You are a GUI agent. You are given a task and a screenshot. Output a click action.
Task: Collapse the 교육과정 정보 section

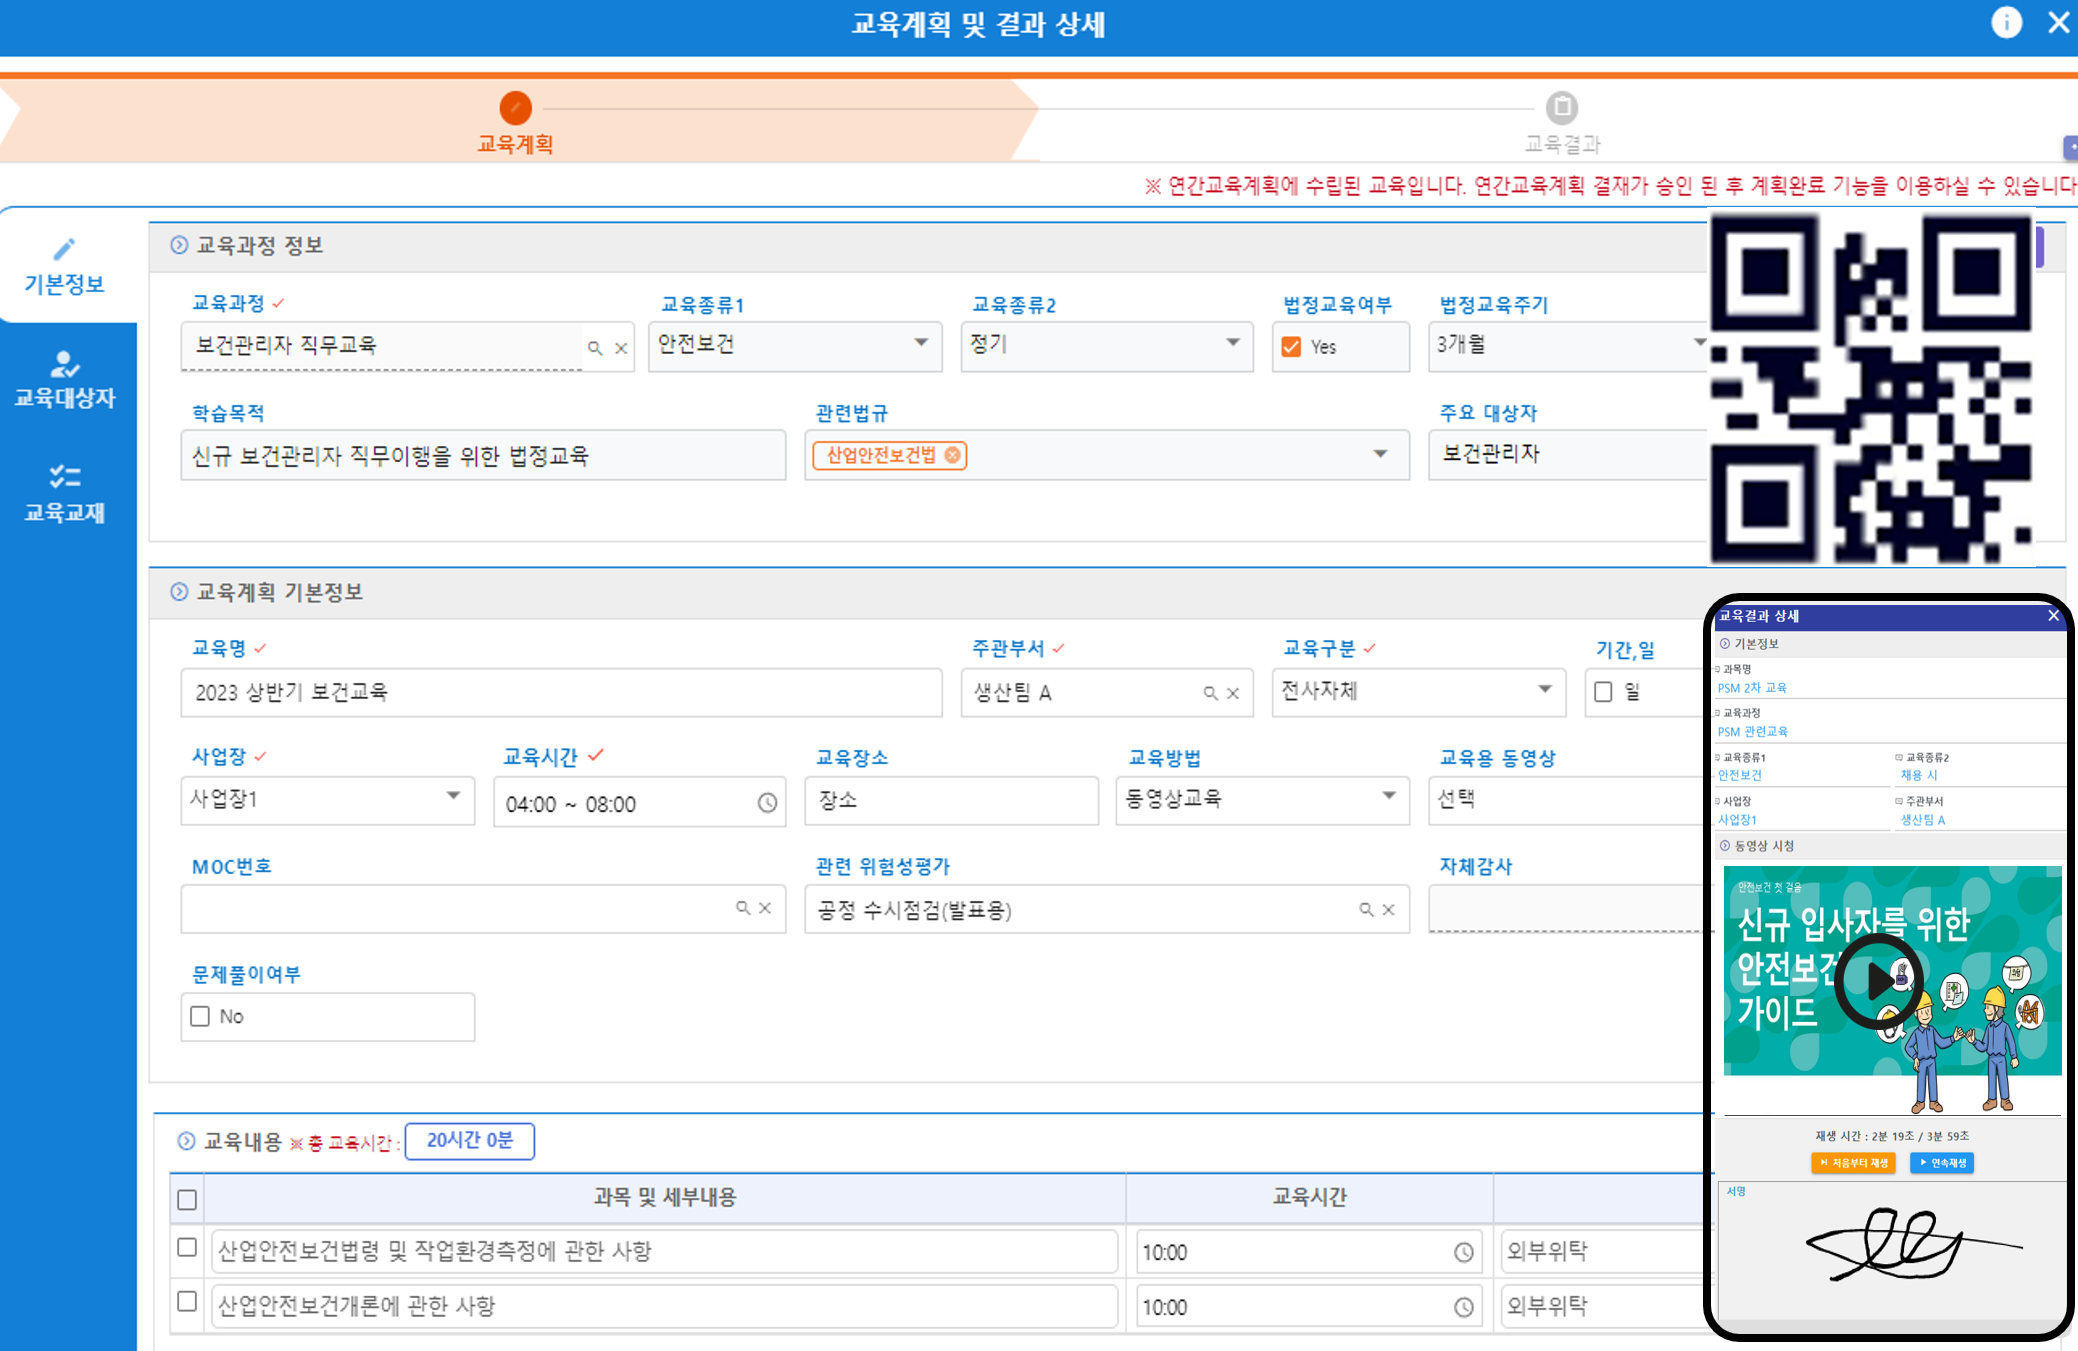tap(179, 245)
